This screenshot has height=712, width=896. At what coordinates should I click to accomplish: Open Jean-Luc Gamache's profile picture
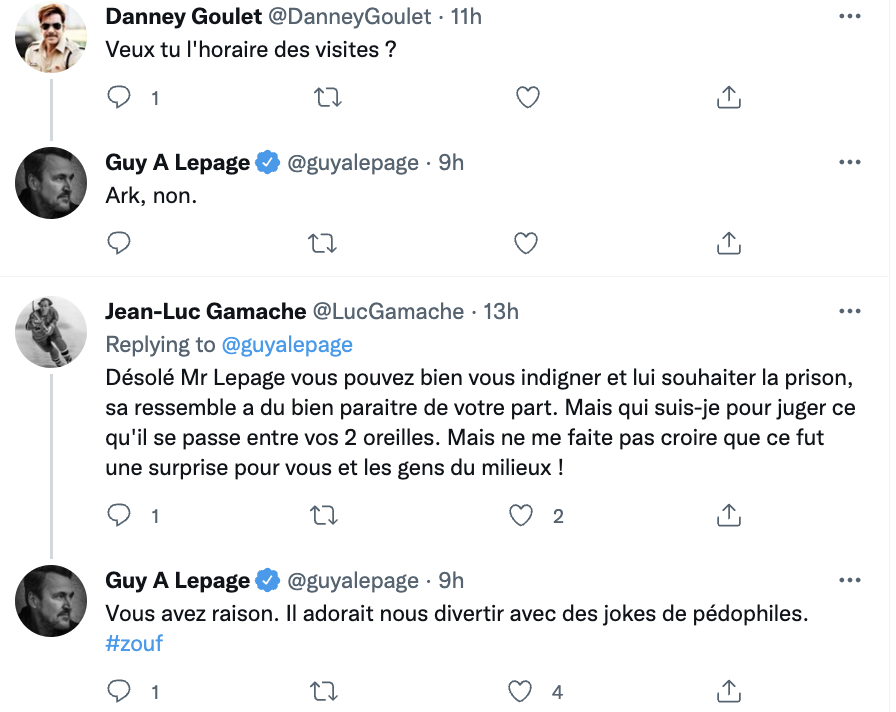[51, 332]
